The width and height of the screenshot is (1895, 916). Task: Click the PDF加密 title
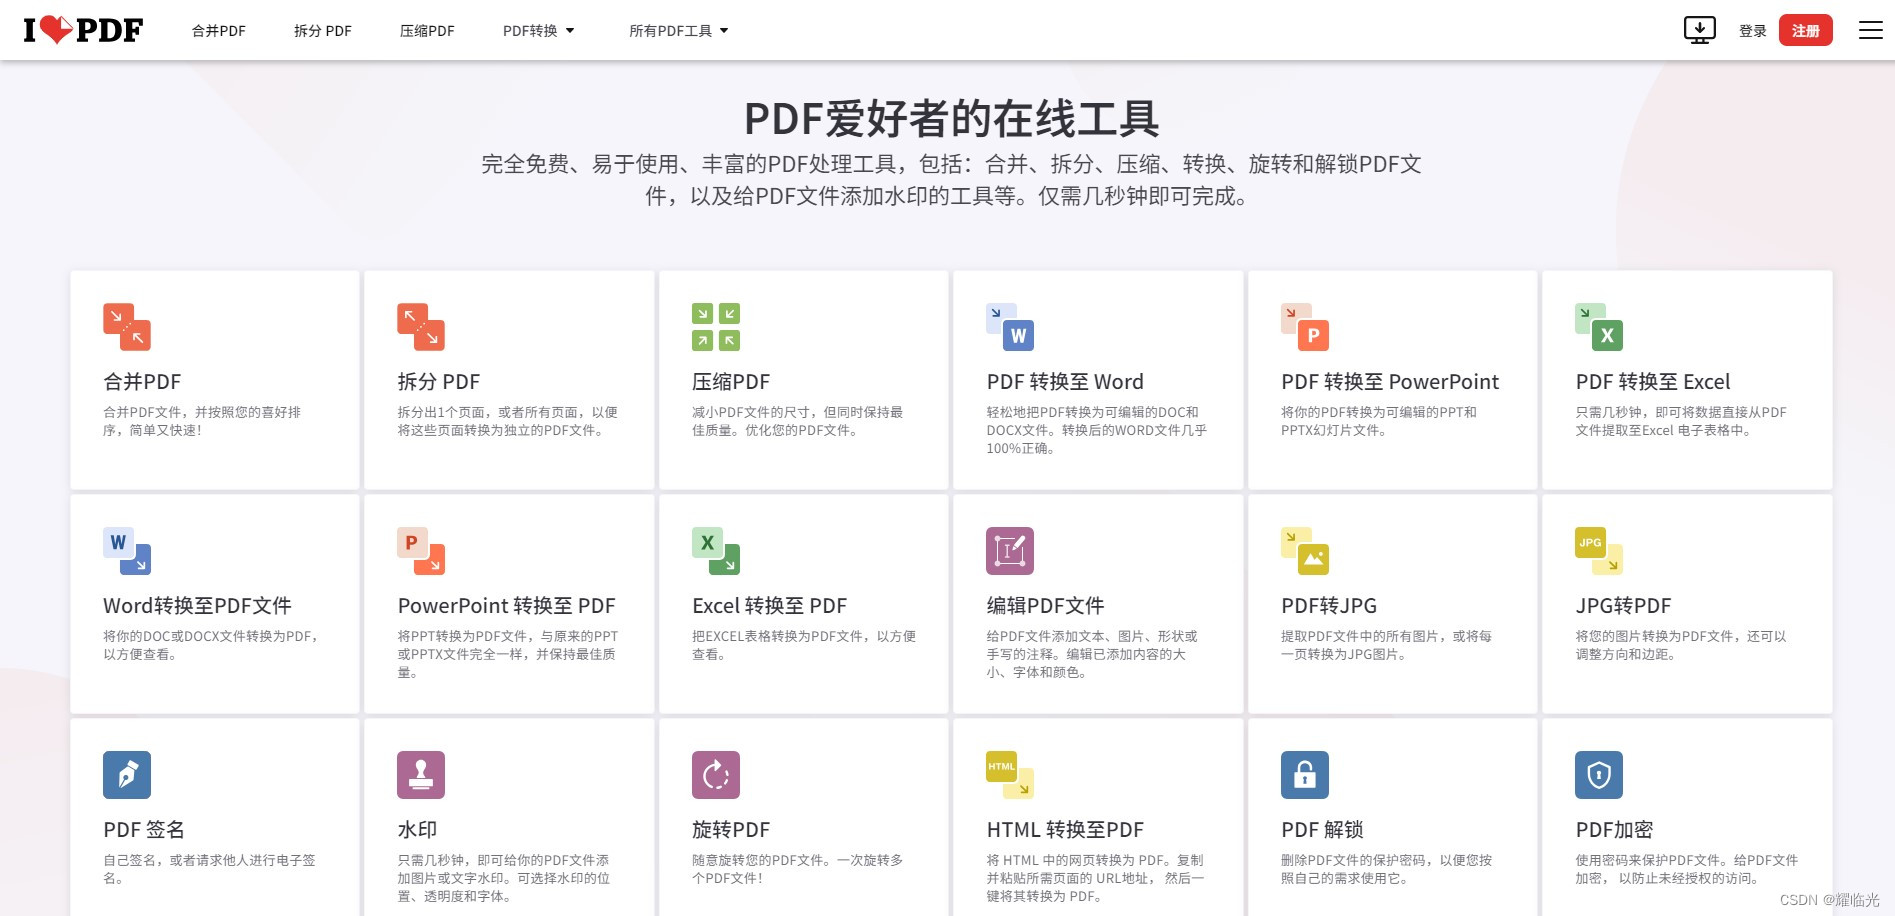click(1614, 830)
